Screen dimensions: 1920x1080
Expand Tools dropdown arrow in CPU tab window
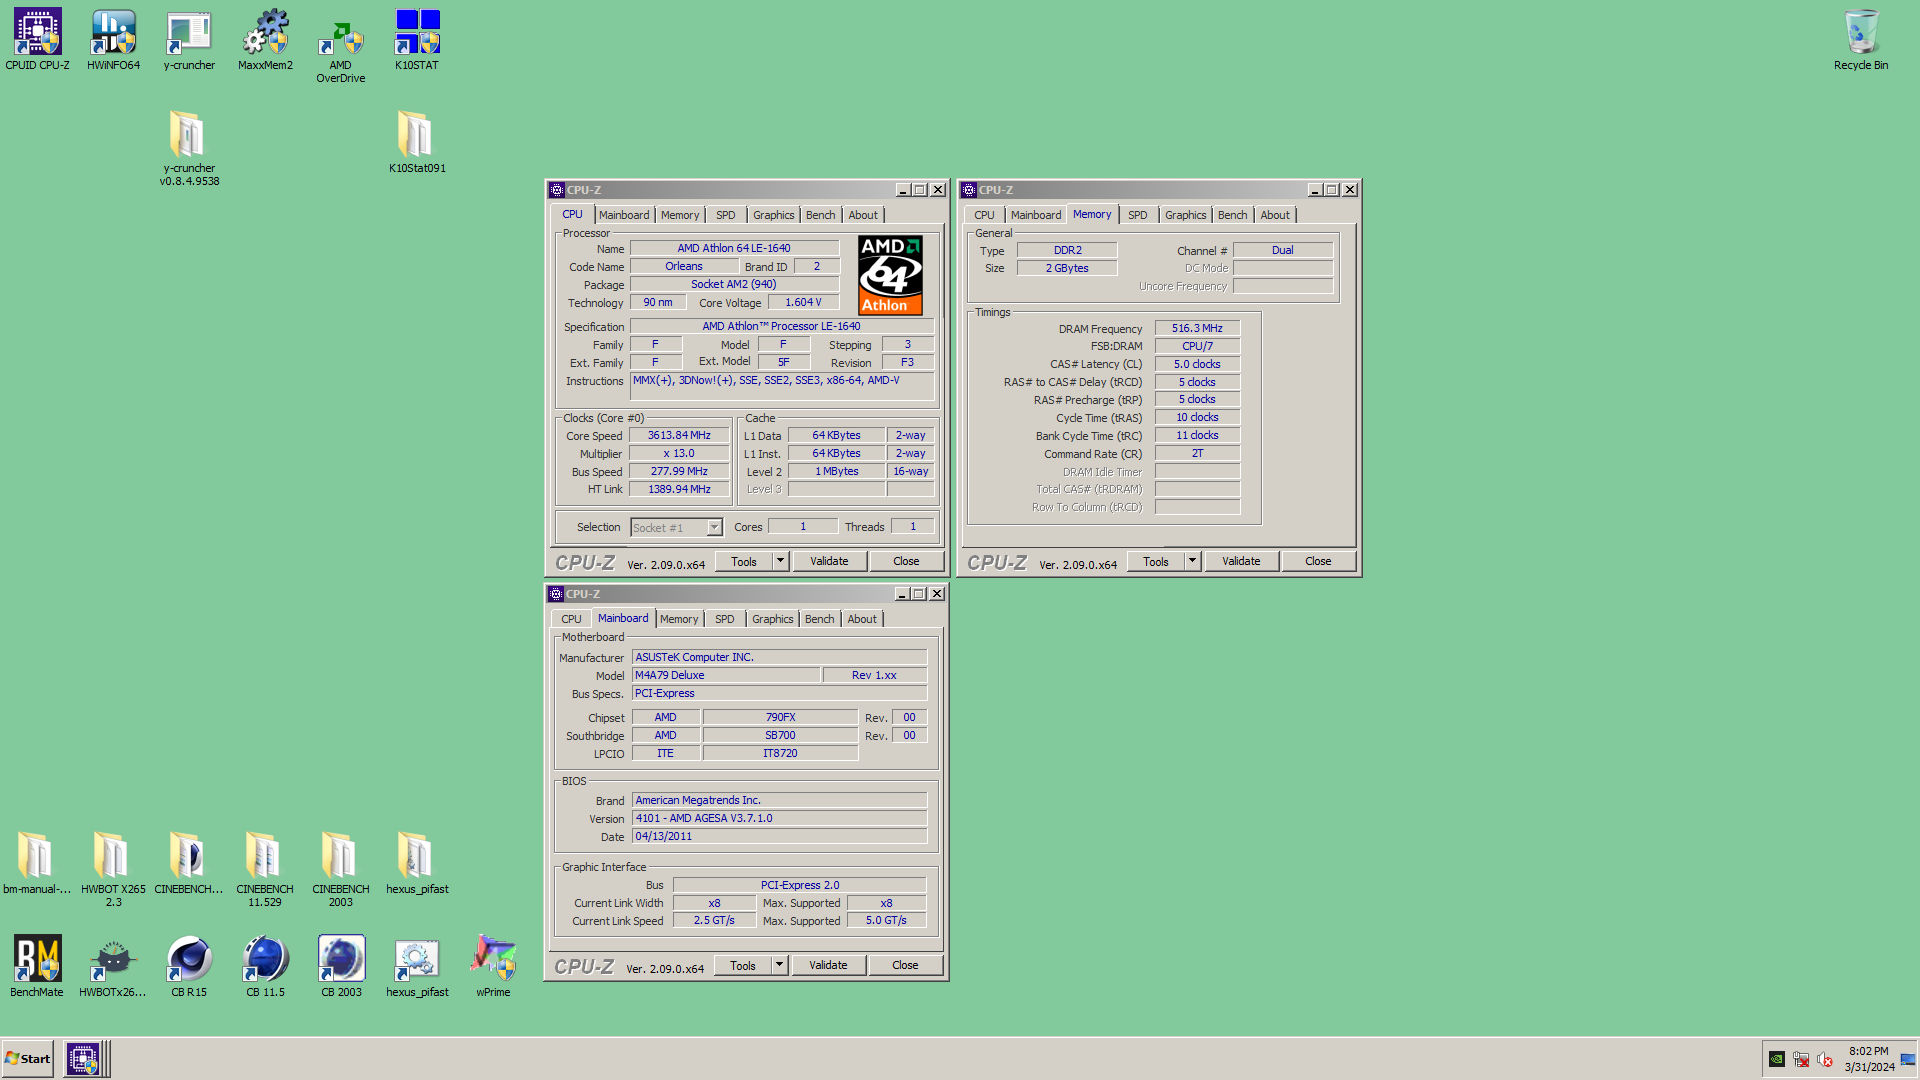[x=781, y=561]
